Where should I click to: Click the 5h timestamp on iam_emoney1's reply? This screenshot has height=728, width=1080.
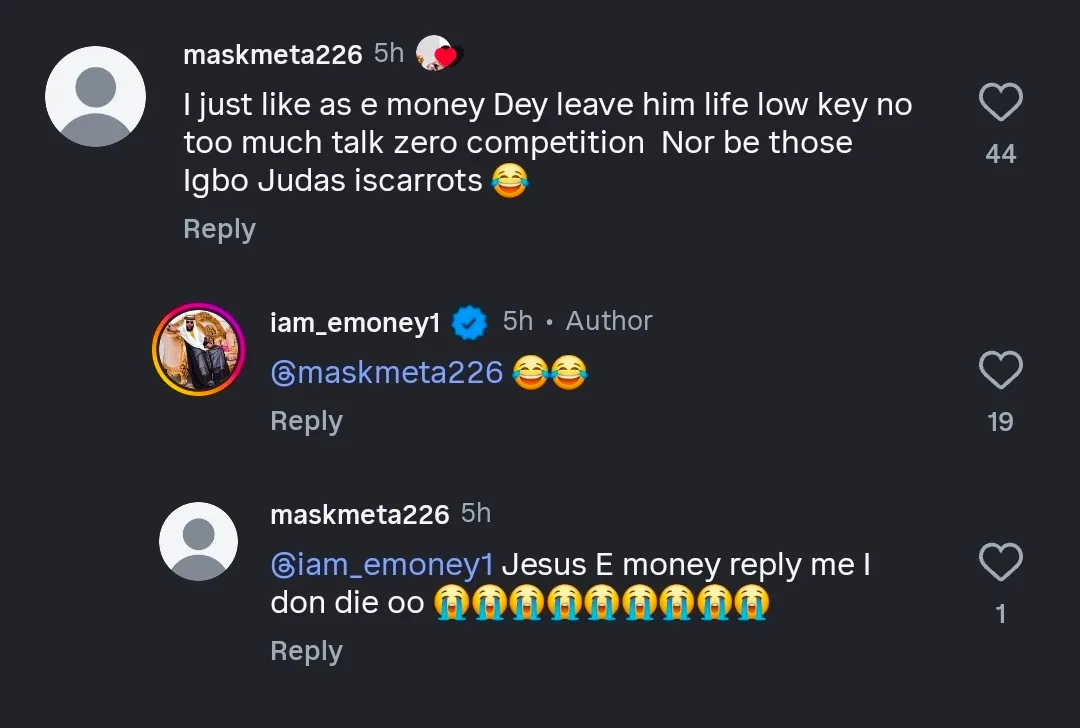click(x=517, y=321)
